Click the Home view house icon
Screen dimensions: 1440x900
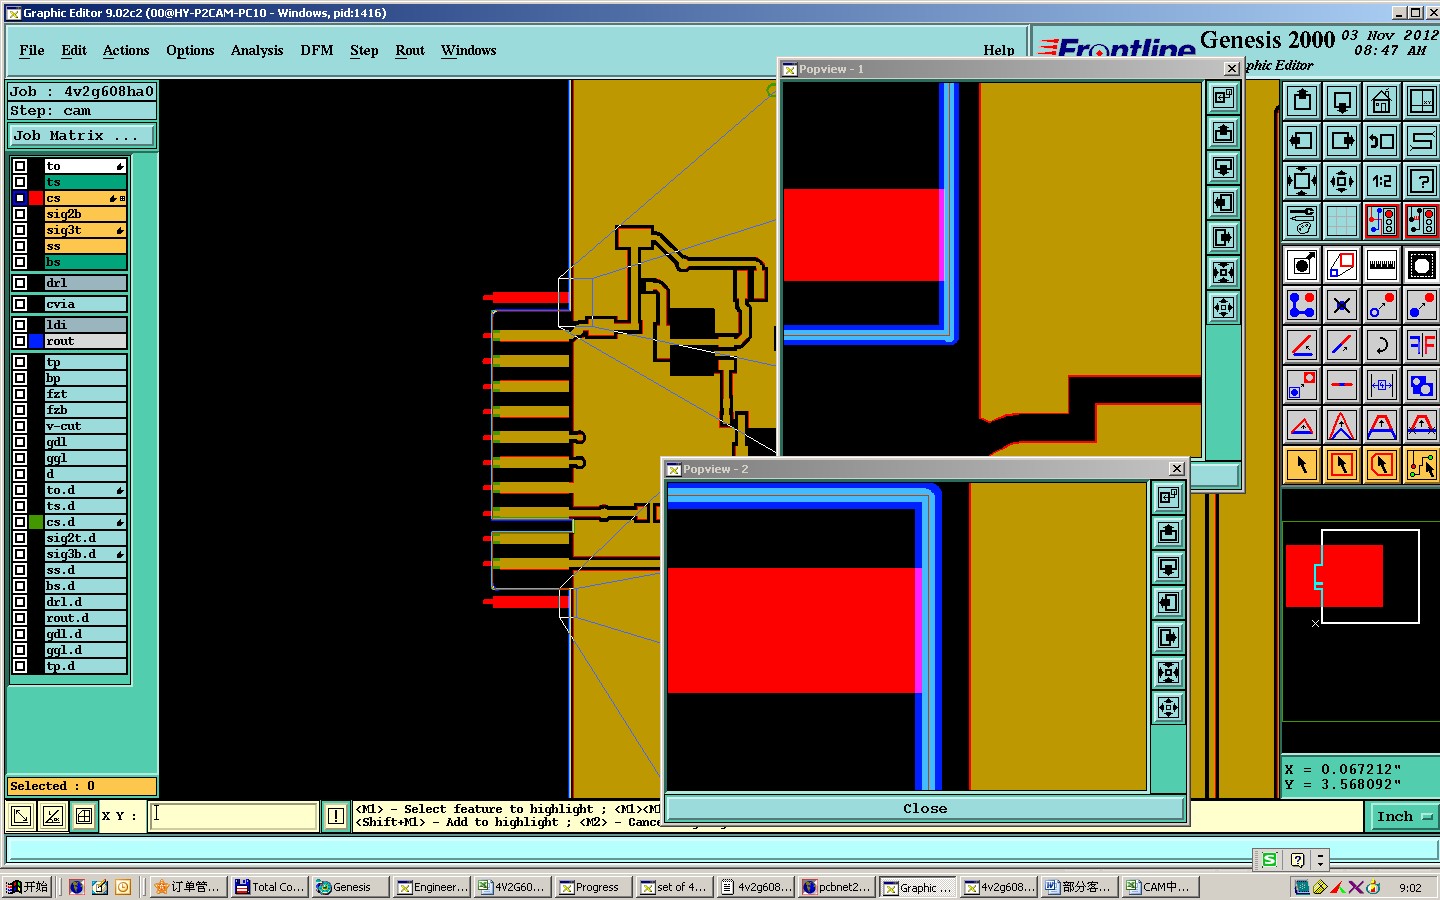tap(1382, 100)
